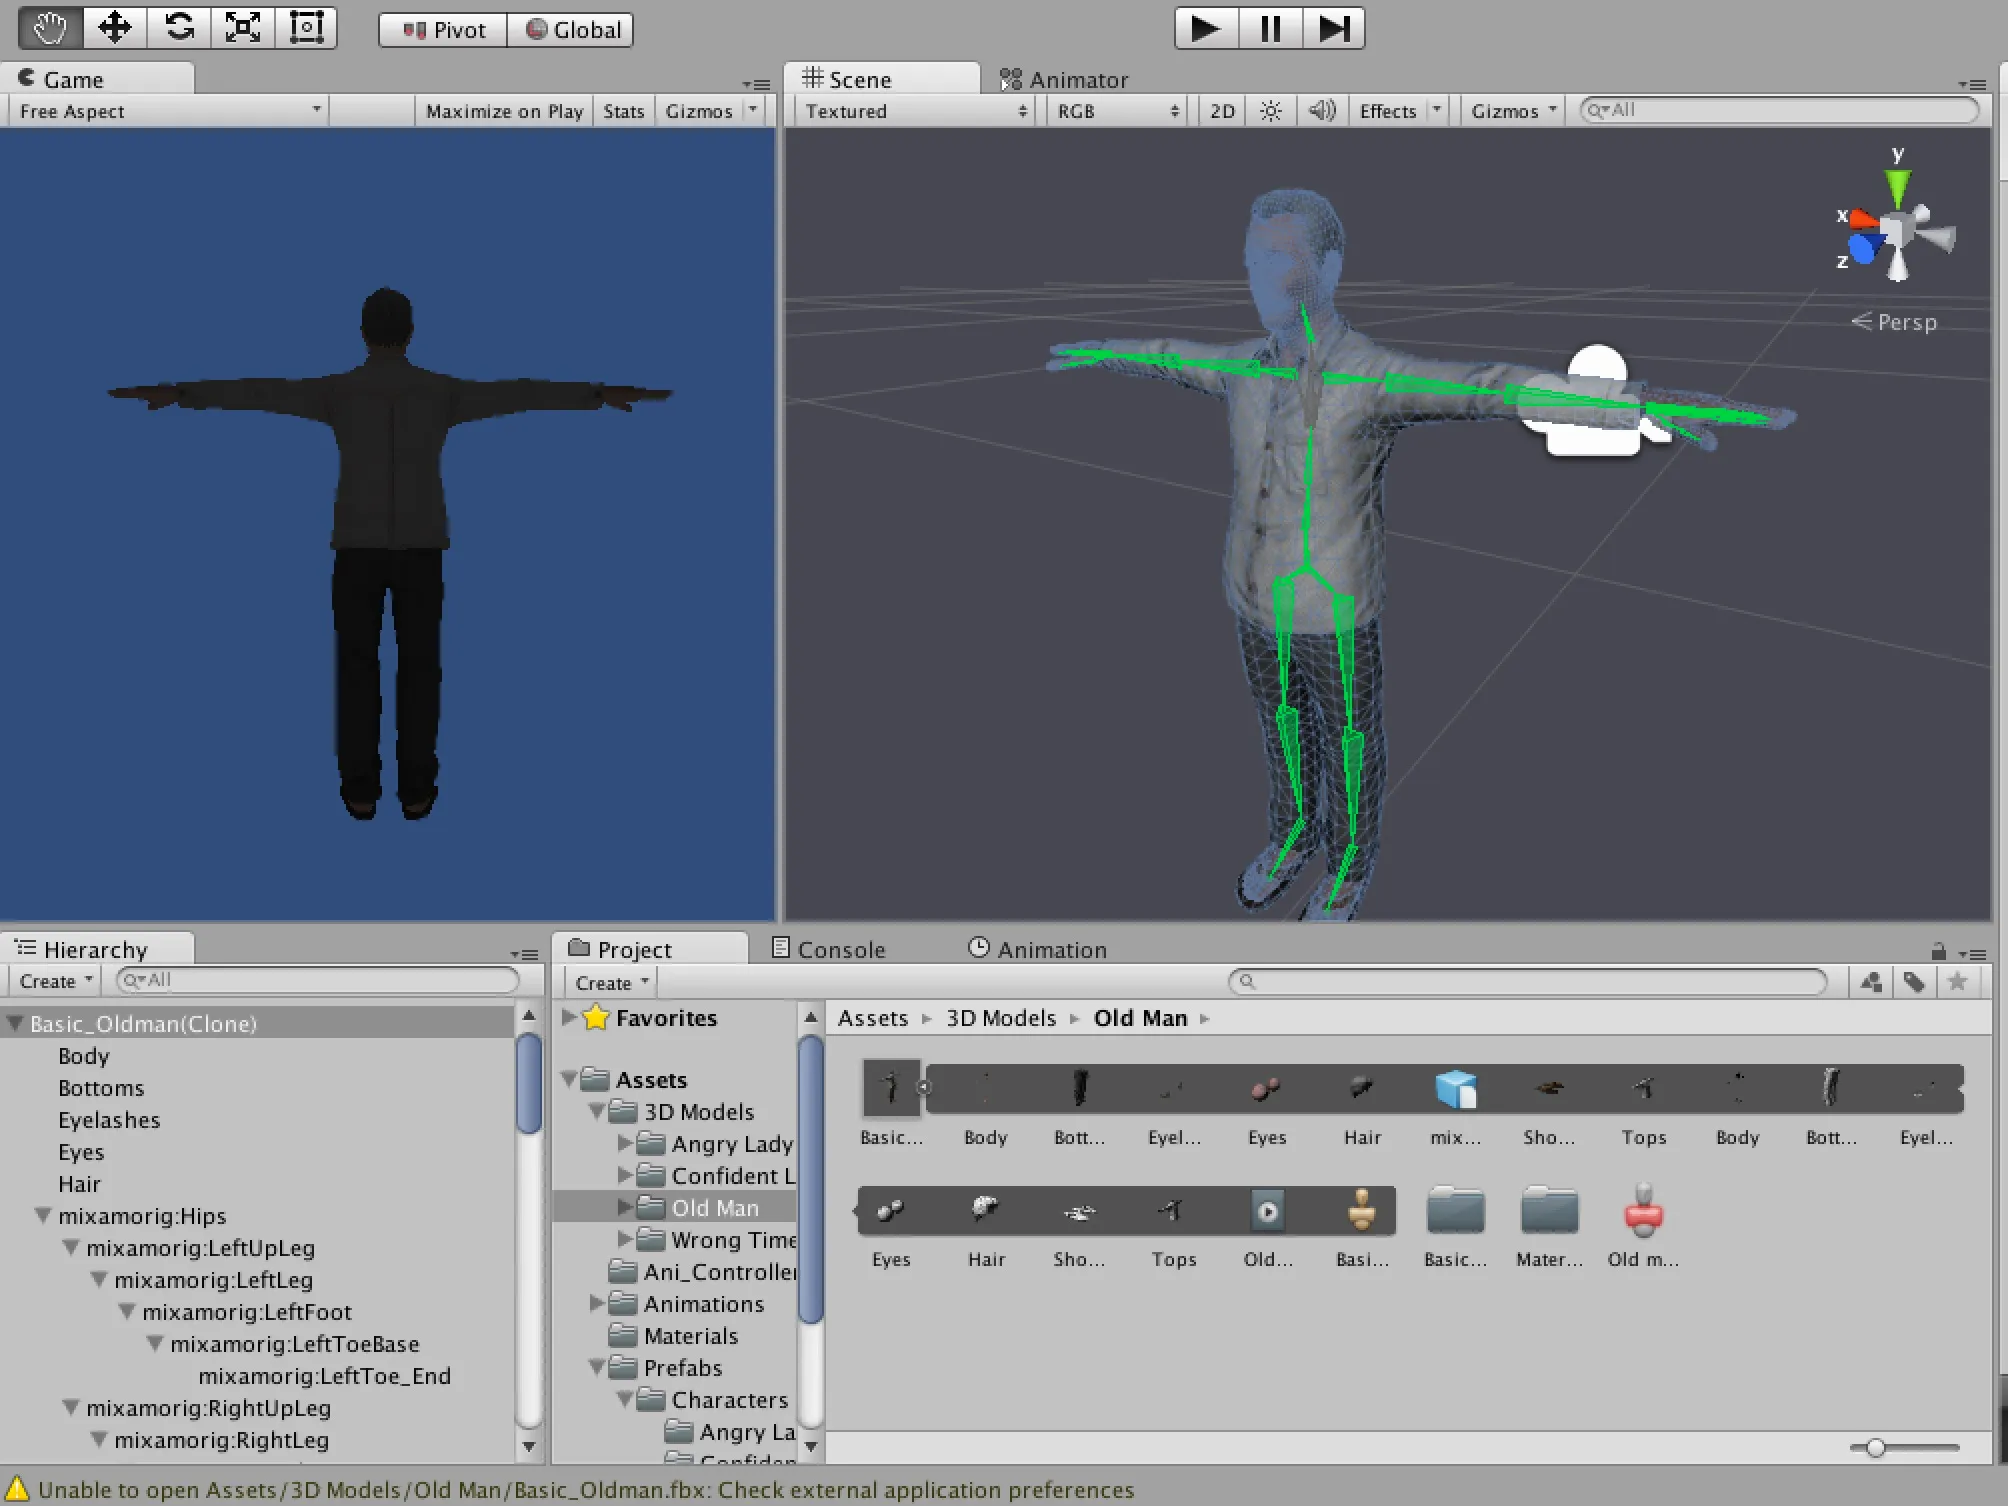
Task: Click the Play button
Action: [1207, 28]
